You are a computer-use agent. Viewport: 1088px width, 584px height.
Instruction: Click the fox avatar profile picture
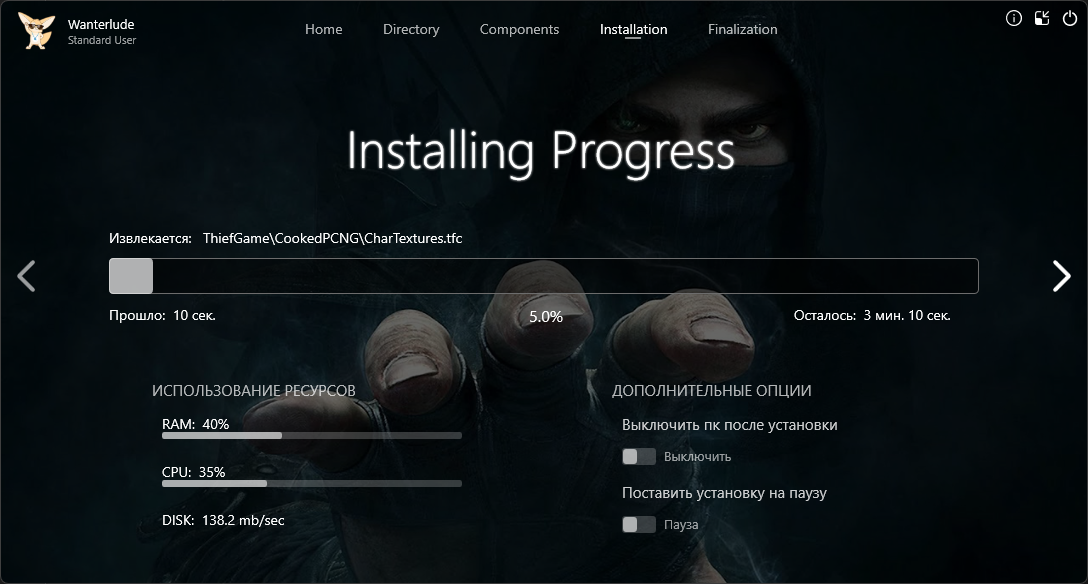(37, 30)
